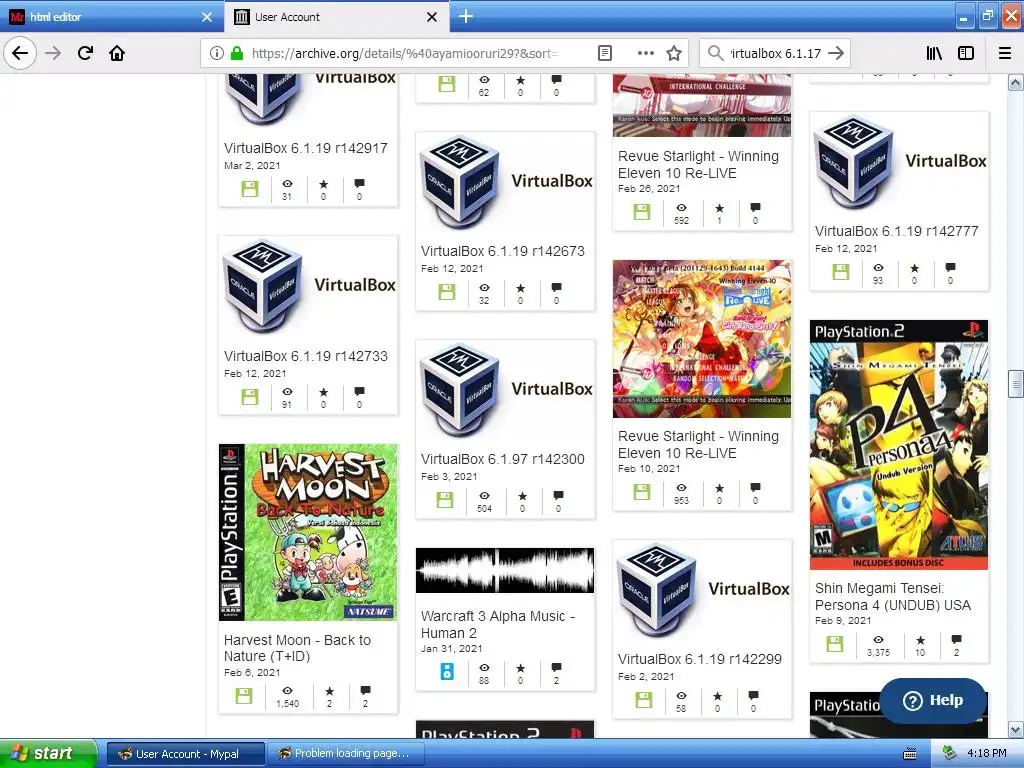Open VirtualBox 6.1.19 r142777 title link
Image resolution: width=1024 pixels, height=768 pixels.
tap(897, 231)
